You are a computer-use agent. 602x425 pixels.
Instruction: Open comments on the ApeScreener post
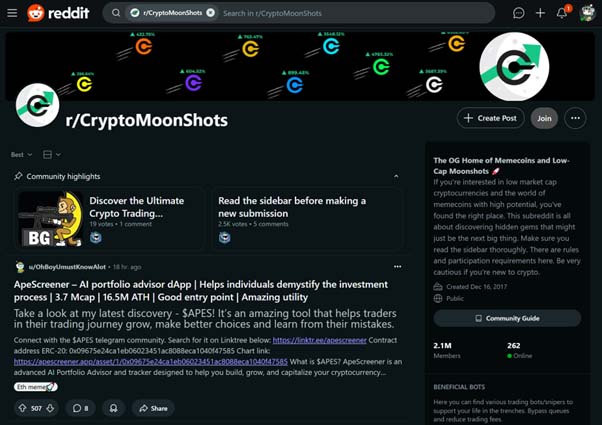pyautogui.click(x=81, y=408)
